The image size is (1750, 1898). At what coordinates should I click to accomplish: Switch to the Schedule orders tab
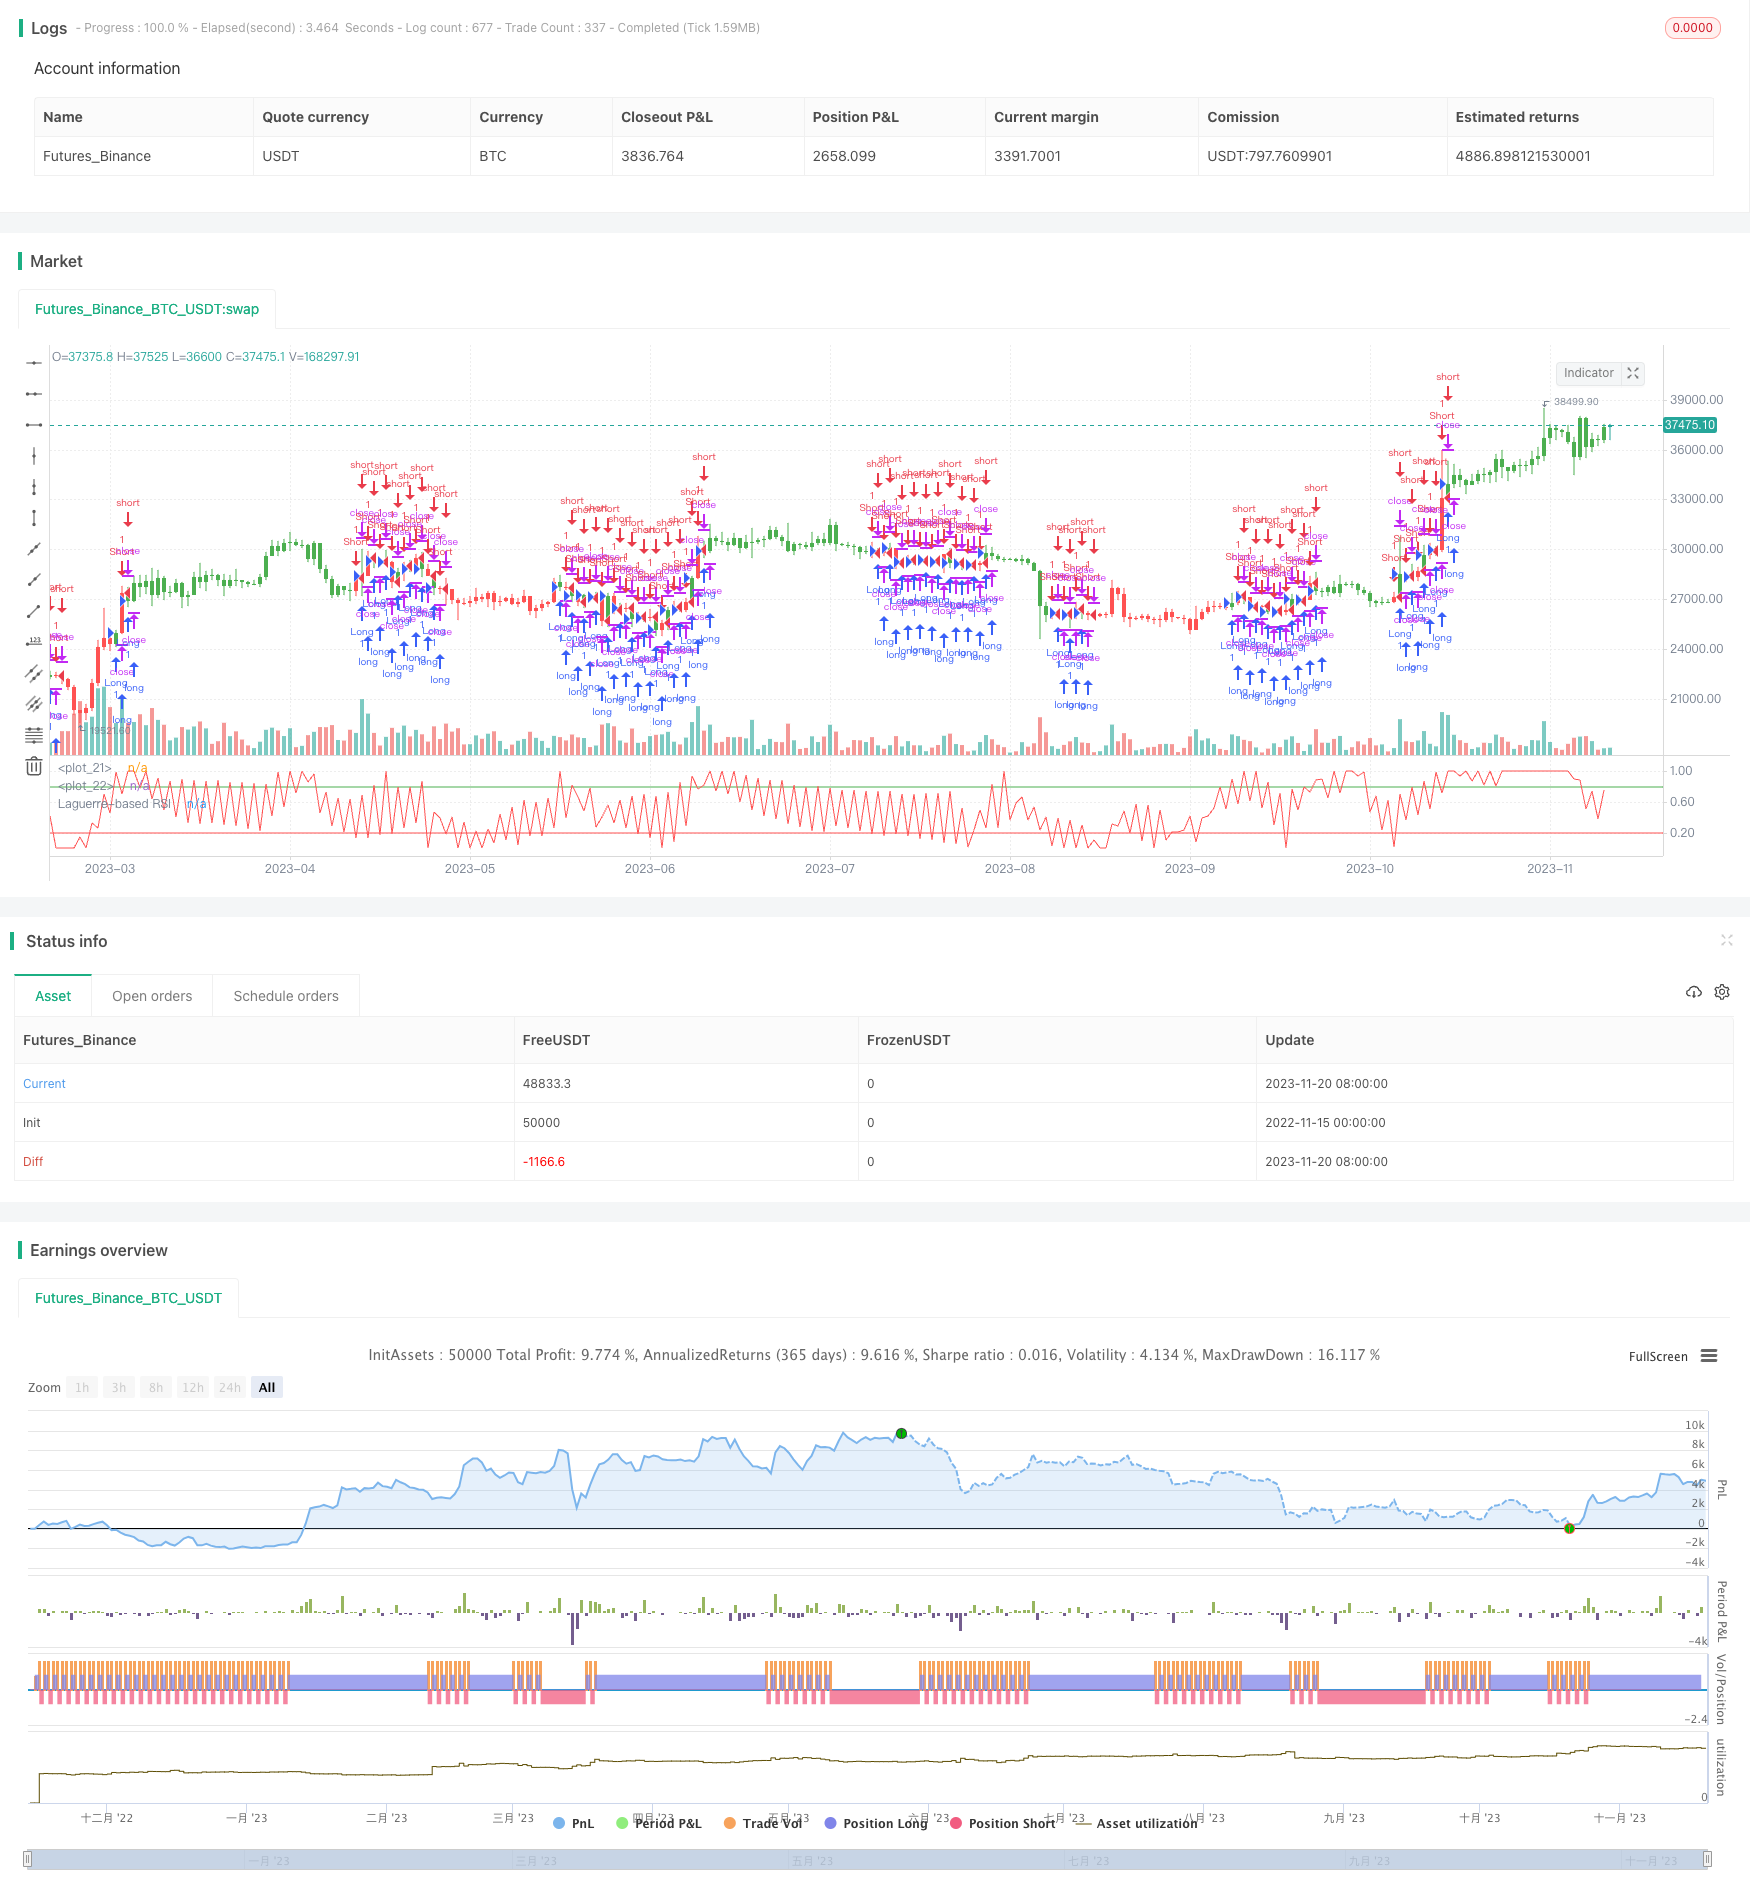pyautogui.click(x=286, y=996)
